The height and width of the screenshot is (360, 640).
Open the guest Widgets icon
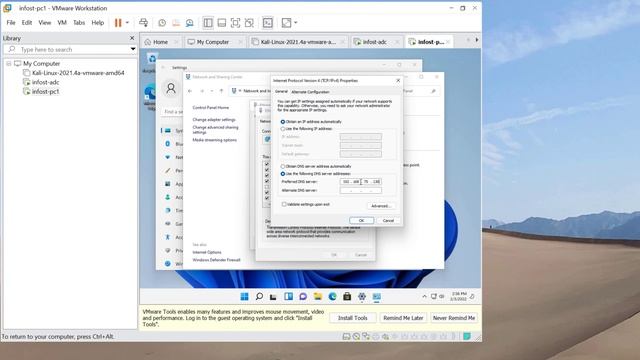288,297
